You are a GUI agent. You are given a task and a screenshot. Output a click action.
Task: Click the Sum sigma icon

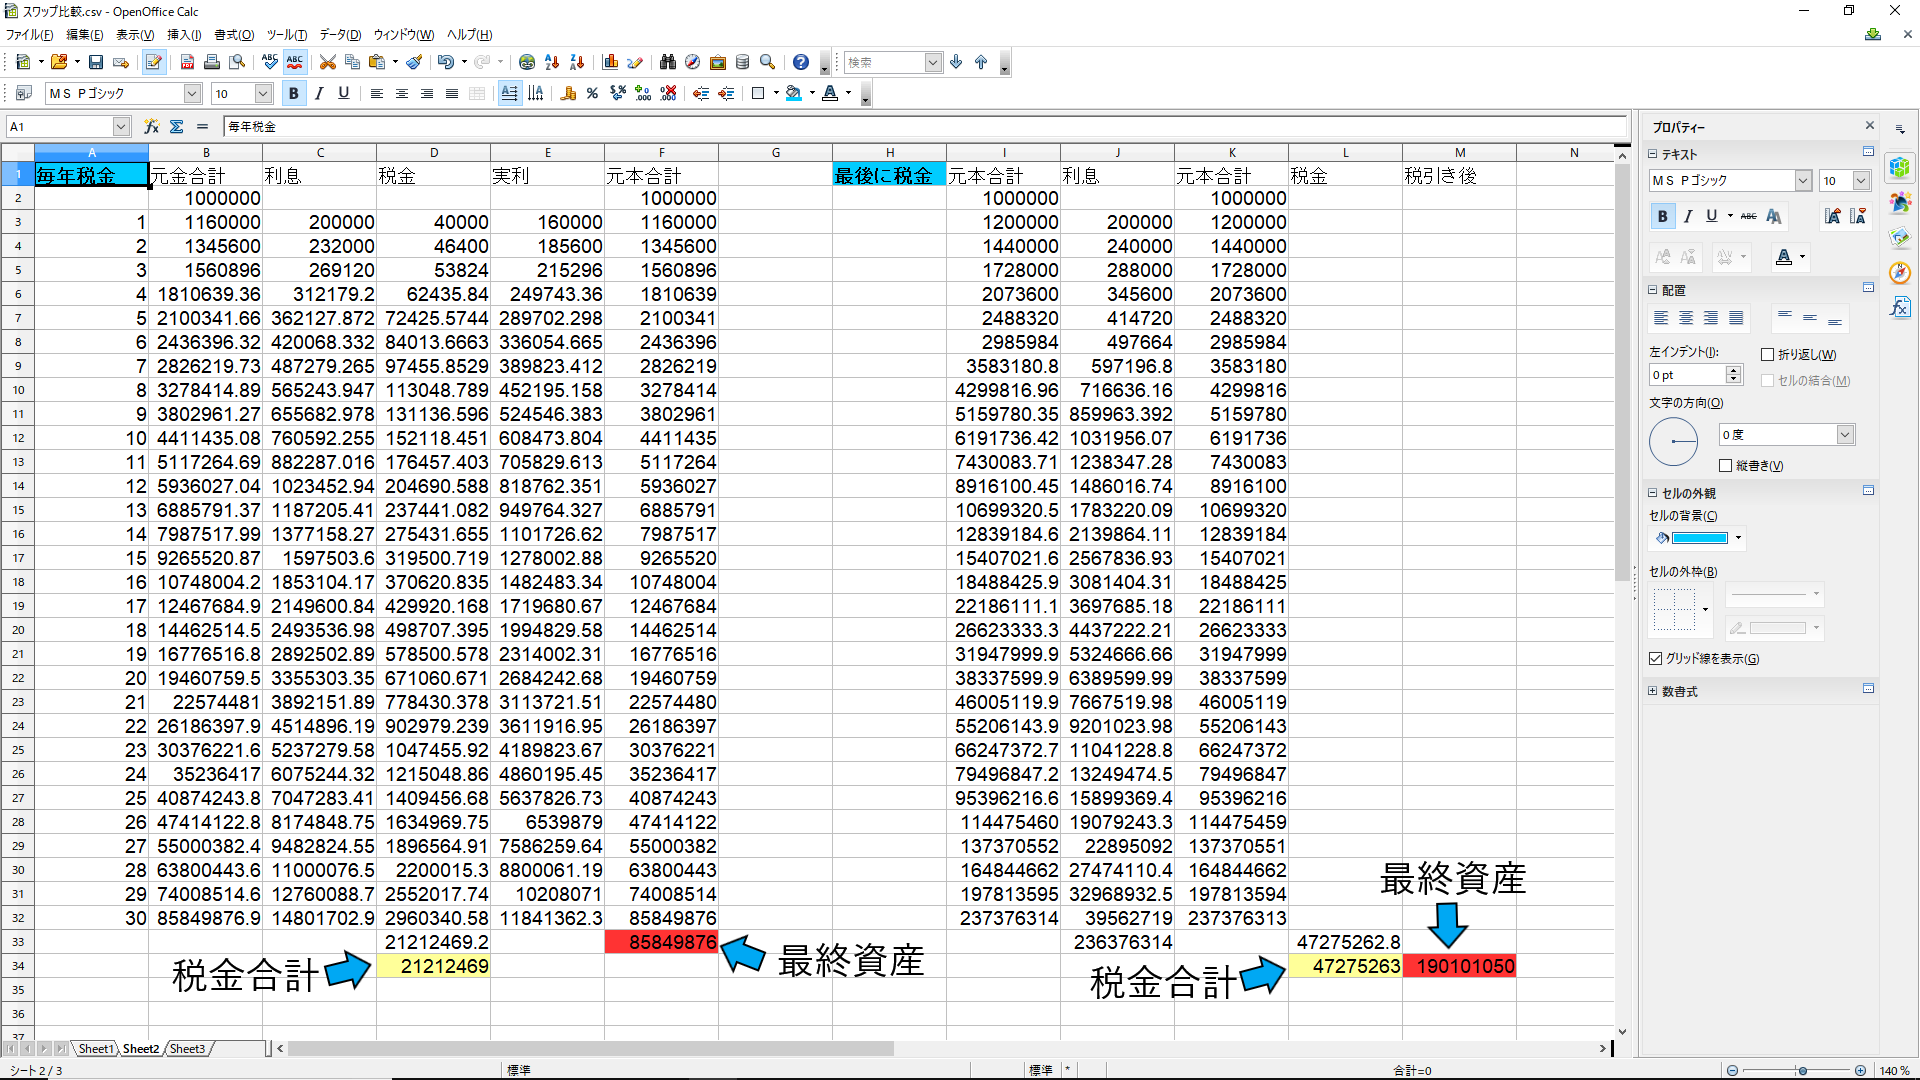177,127
